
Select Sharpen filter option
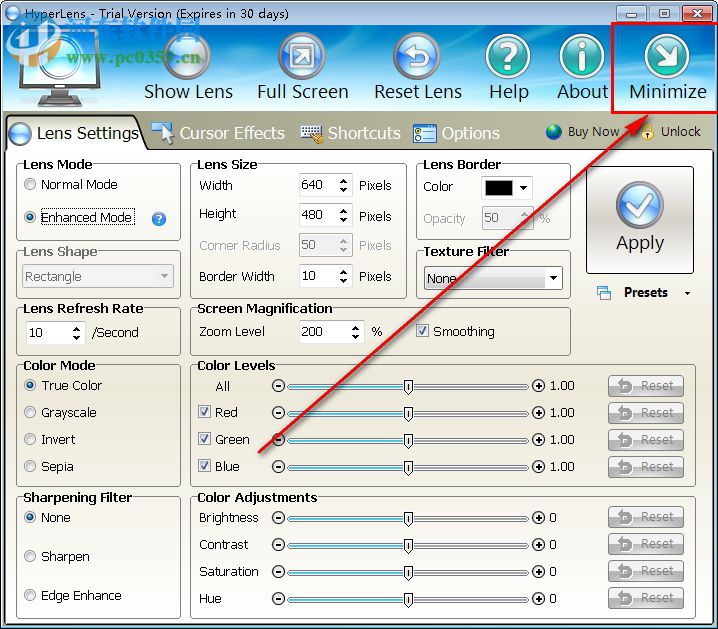(x=30, y=556)
